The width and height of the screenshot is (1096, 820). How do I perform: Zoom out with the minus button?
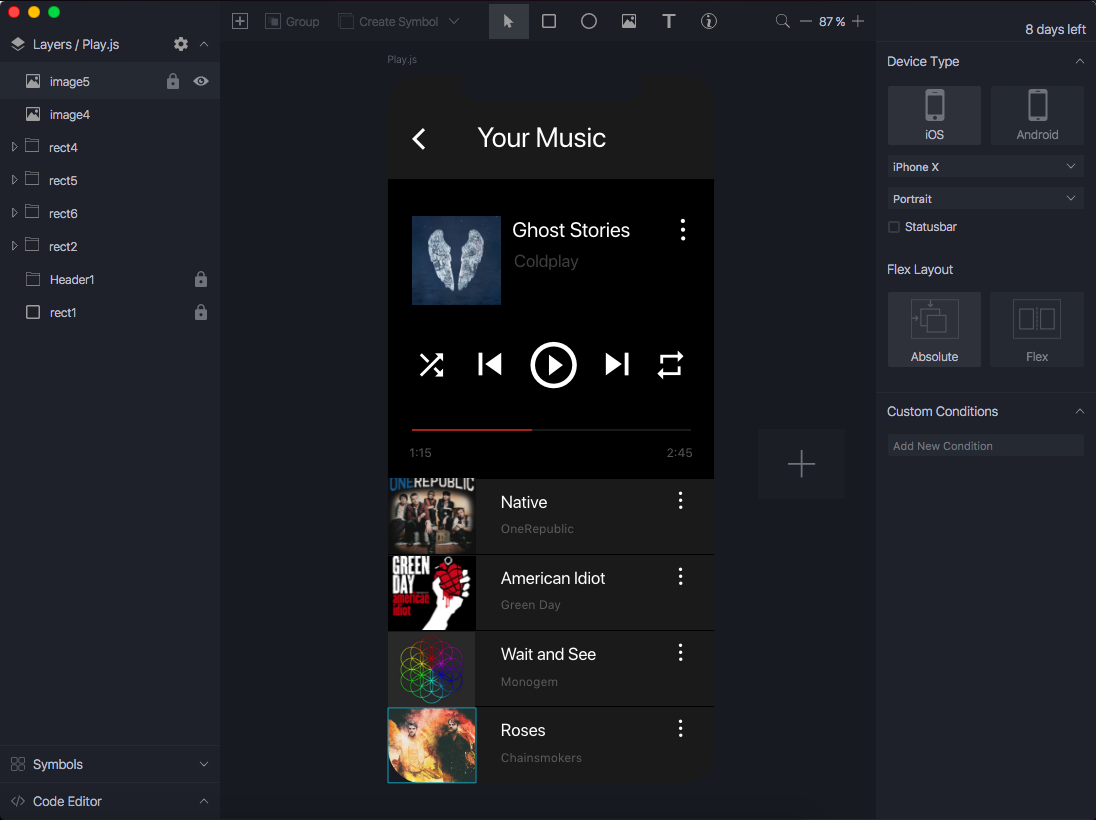[805, 21]
